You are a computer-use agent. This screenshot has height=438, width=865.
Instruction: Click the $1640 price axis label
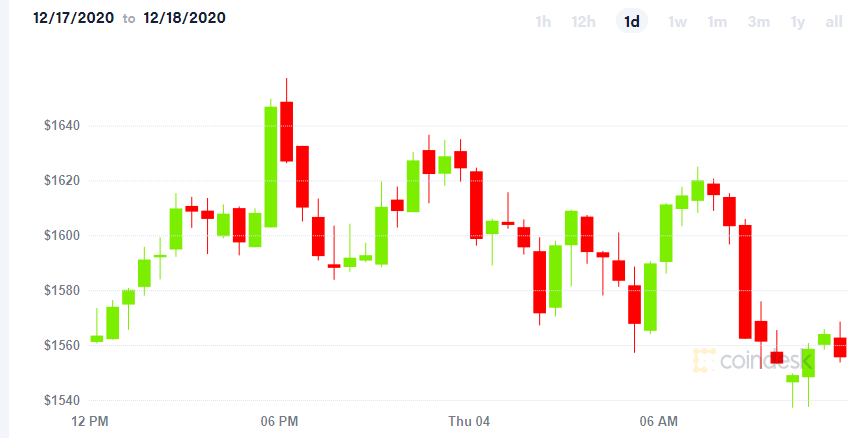point(62,126)
